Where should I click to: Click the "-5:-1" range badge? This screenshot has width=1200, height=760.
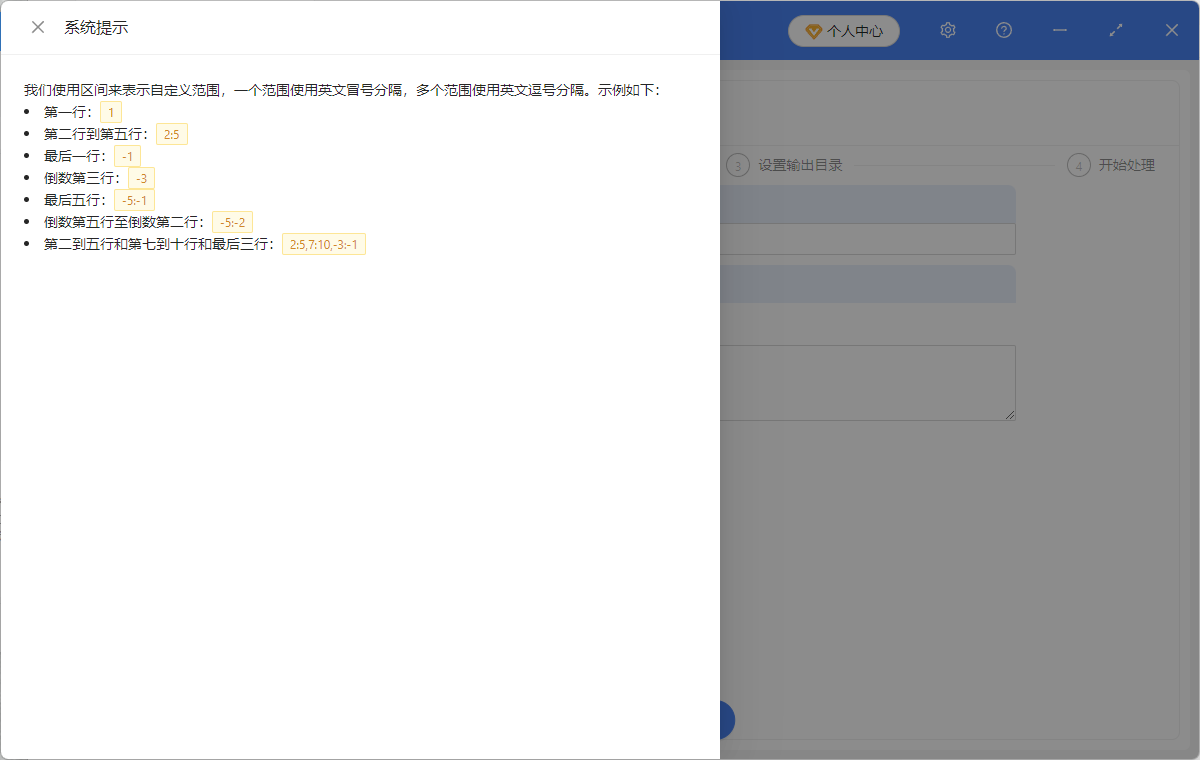[134, 199]
